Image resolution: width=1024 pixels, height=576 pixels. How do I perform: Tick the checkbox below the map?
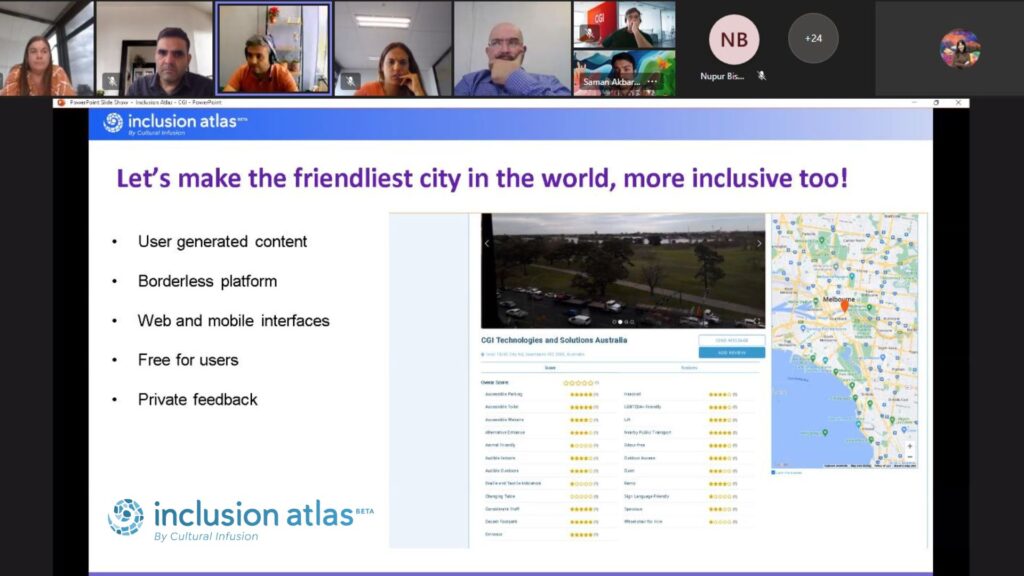(x=774, y=472)
